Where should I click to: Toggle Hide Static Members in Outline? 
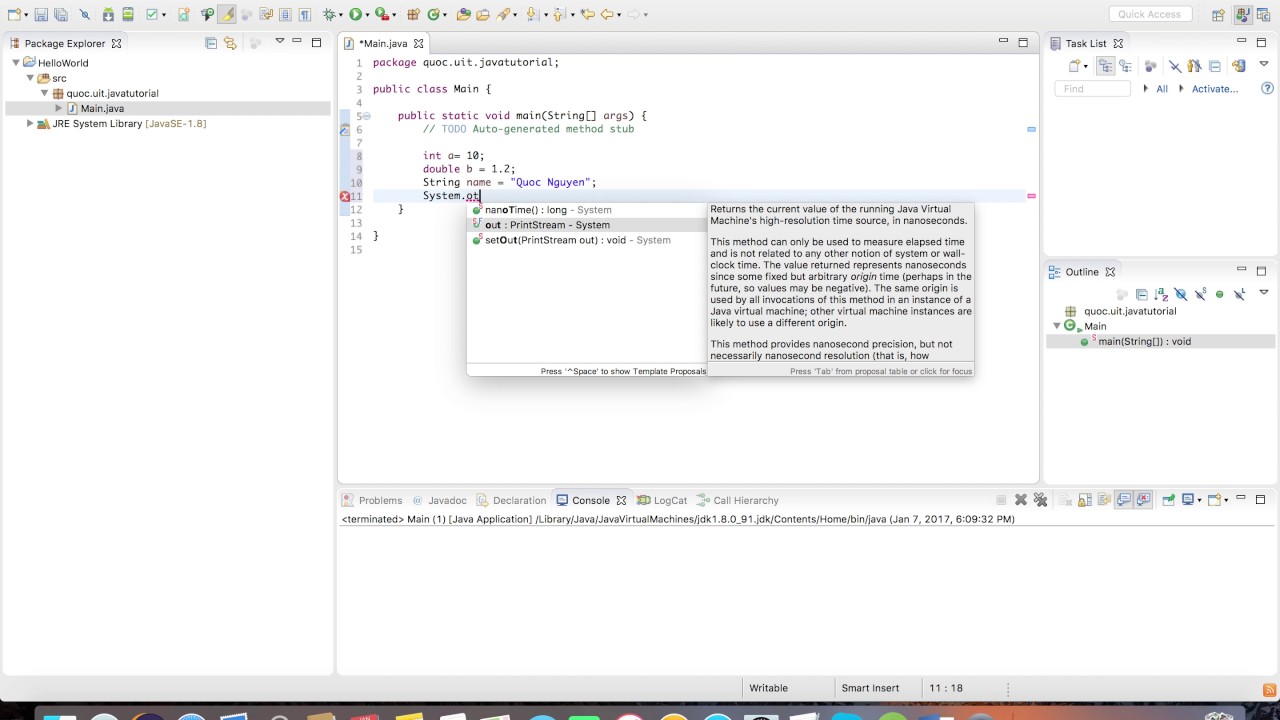click(1200, 294)
